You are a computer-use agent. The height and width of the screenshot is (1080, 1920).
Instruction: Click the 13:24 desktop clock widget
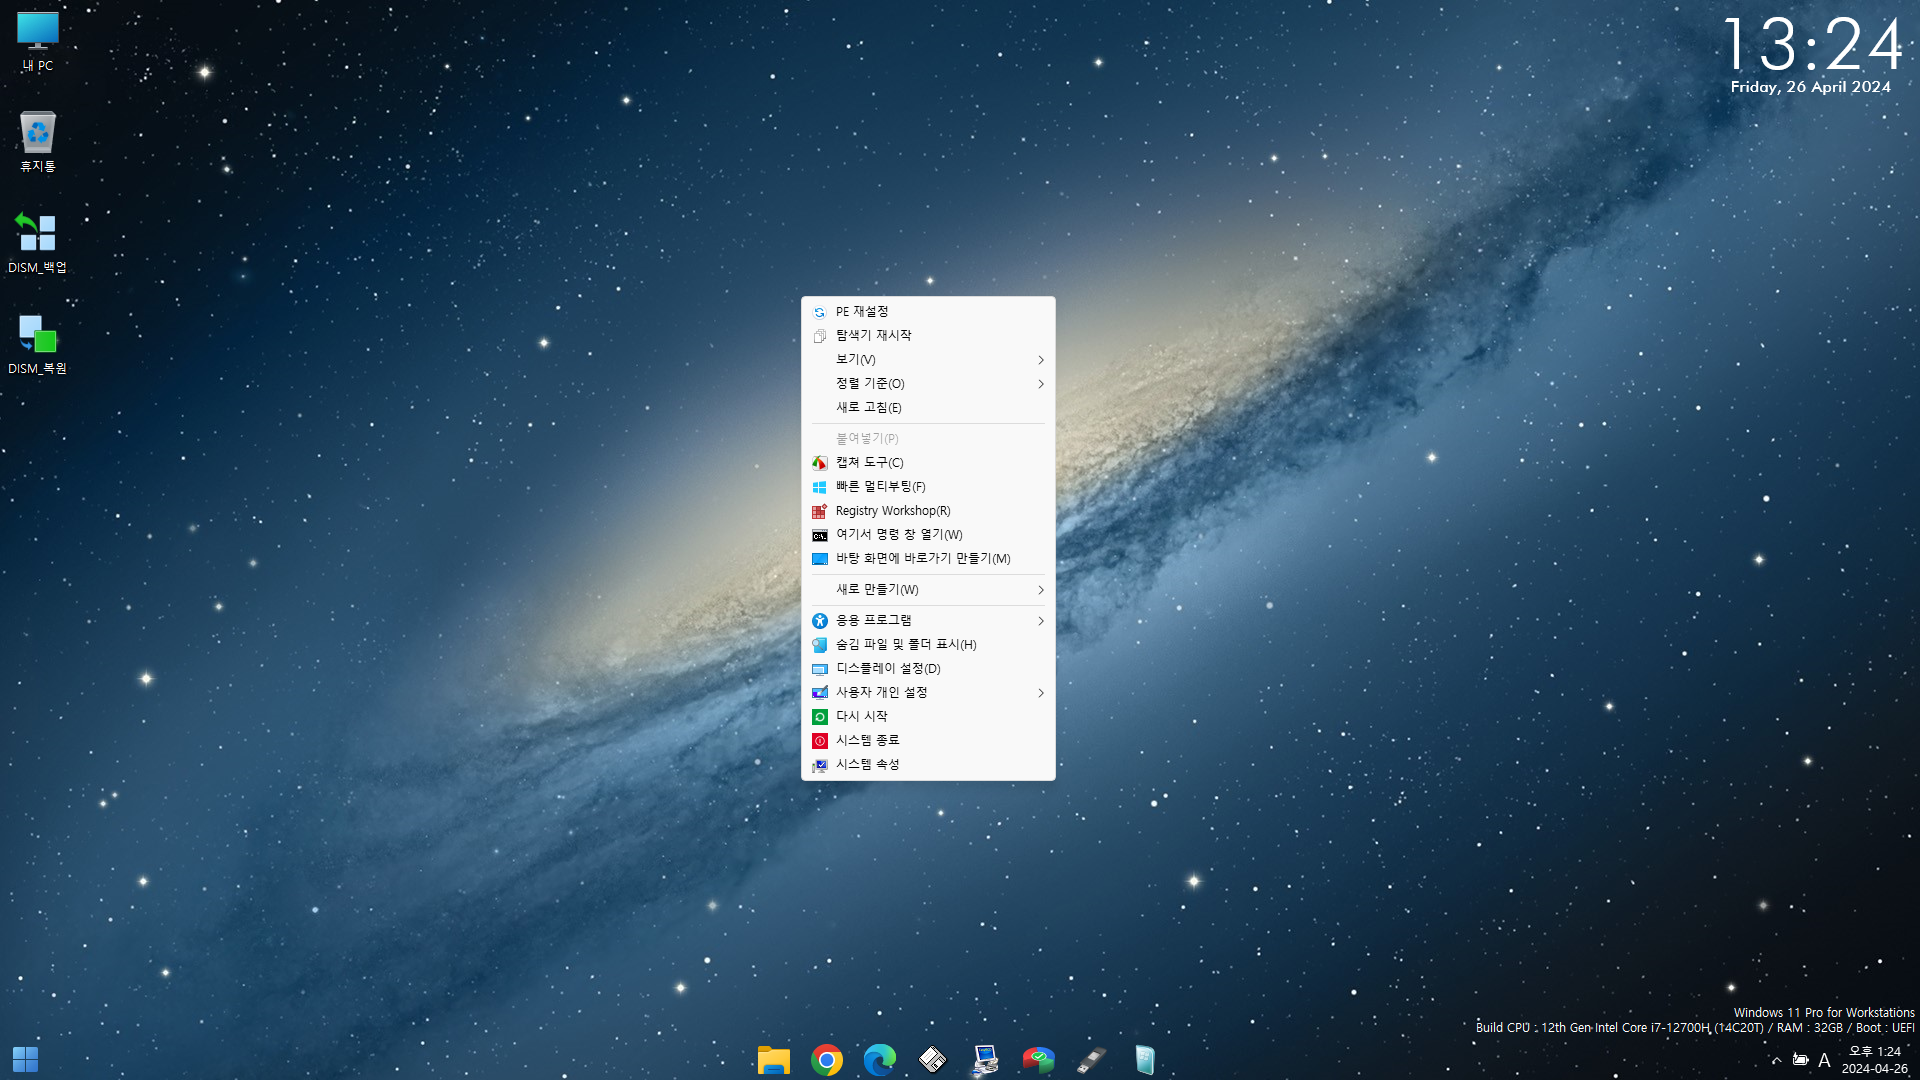click(1812, 44)
